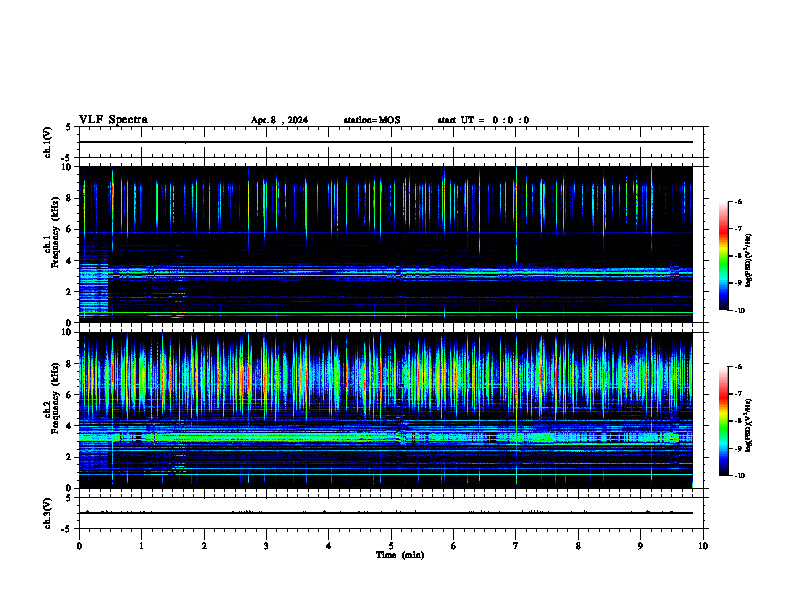
Task: Click time axis tick label "4"
Action: click(328, 546)
